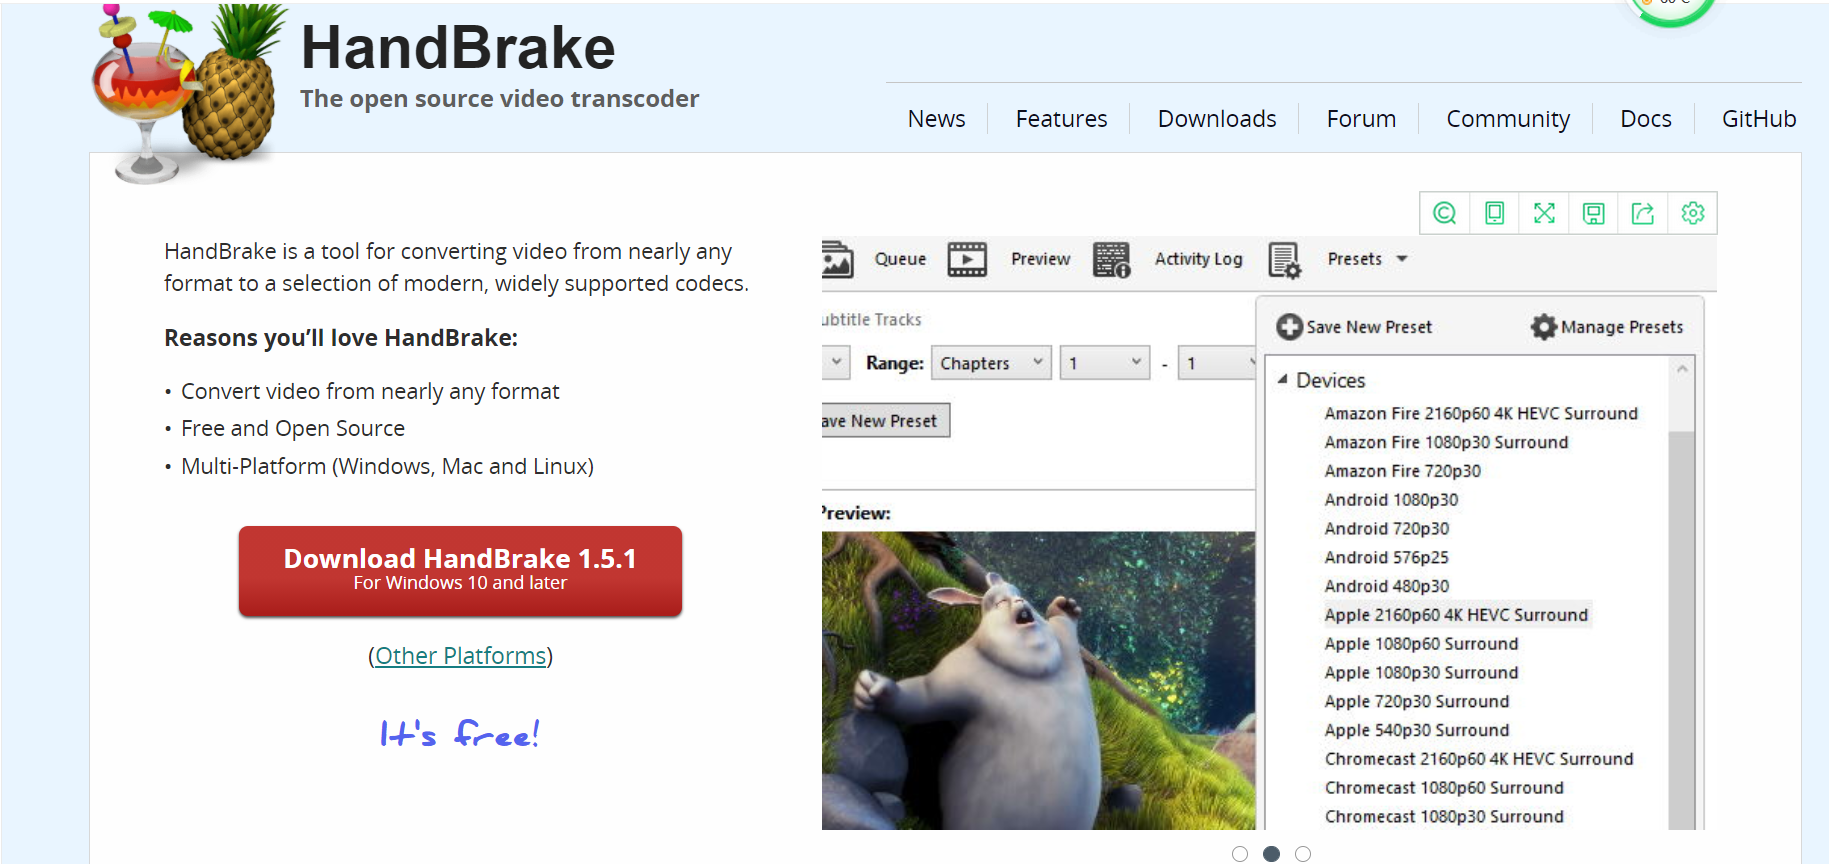Select the second filled carousel slide dot
Viewport: 1829px width, 864px height.
tap(1271, 853)
